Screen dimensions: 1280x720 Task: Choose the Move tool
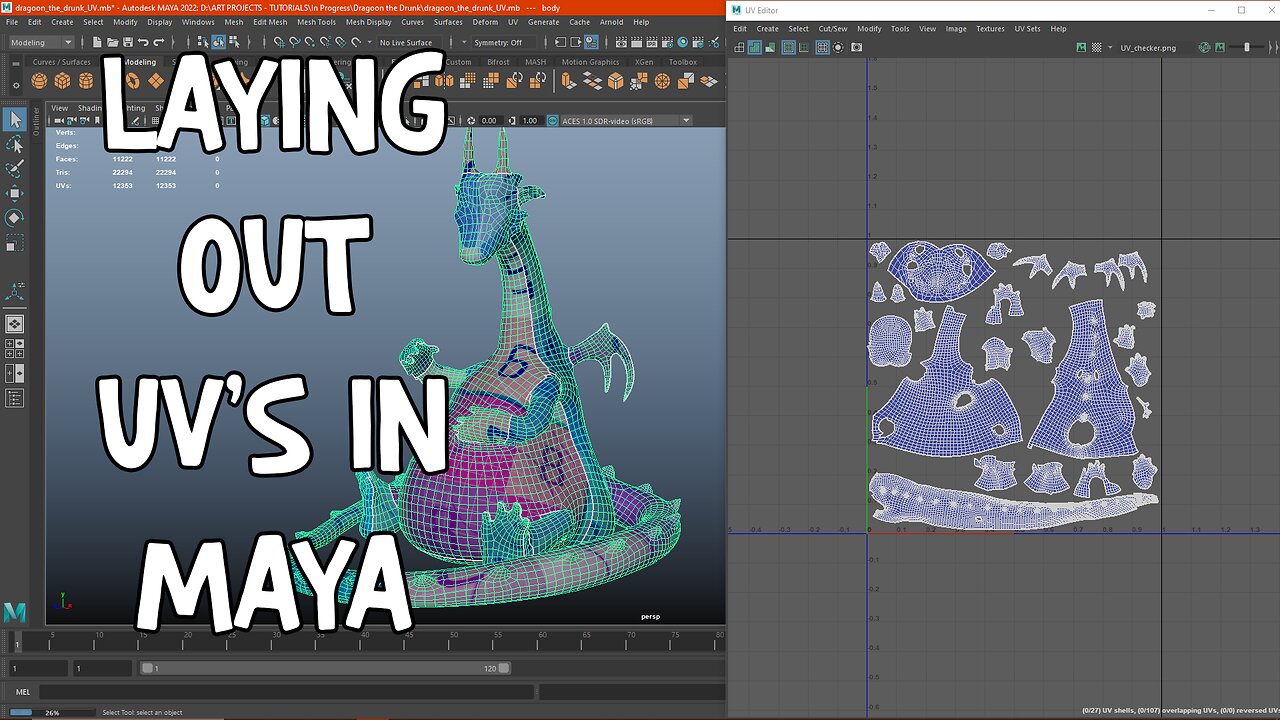click(14, 193)
